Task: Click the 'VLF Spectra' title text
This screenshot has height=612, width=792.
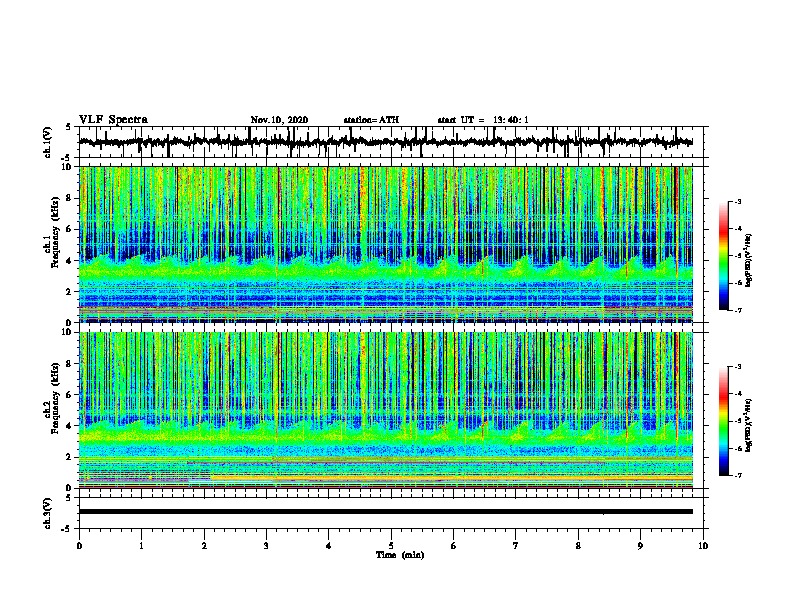Action: point(113,120)
